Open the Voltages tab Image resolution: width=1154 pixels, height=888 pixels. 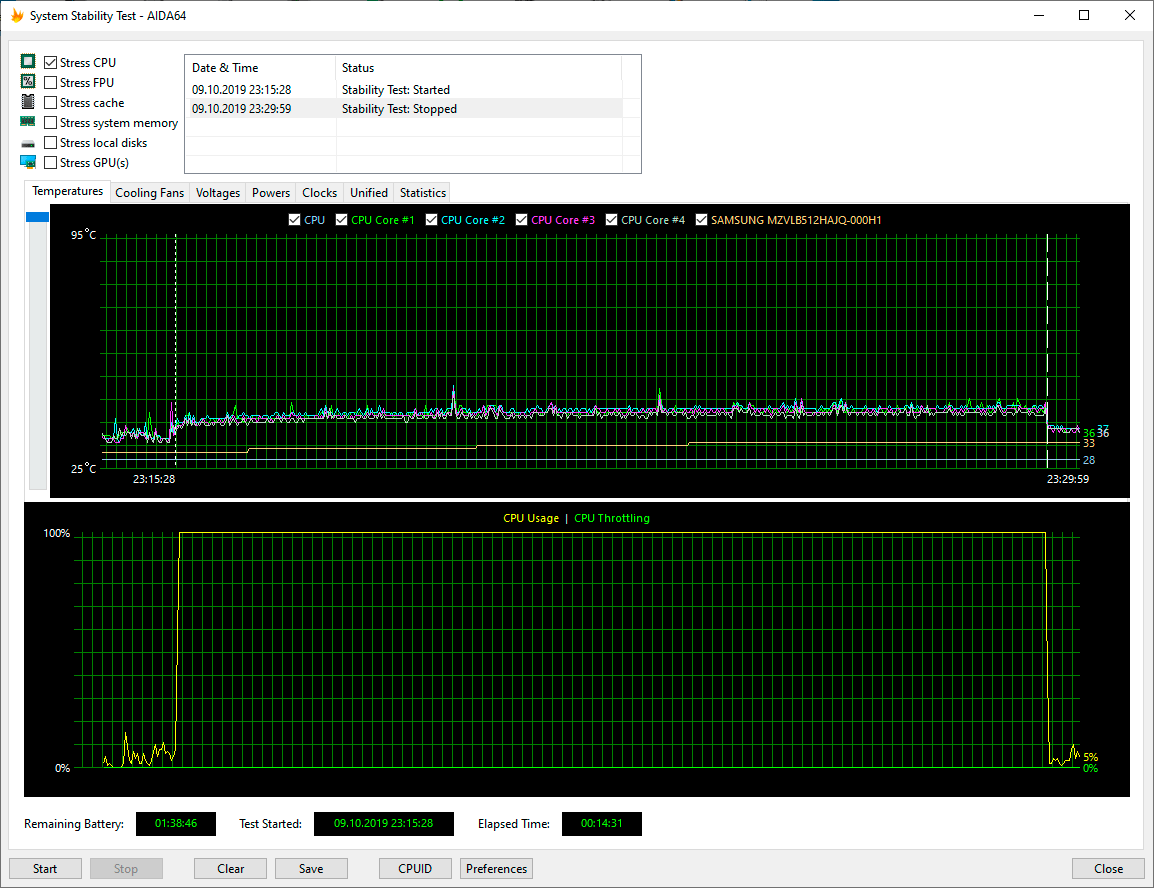pyautogui.click(x=218, y=193)
